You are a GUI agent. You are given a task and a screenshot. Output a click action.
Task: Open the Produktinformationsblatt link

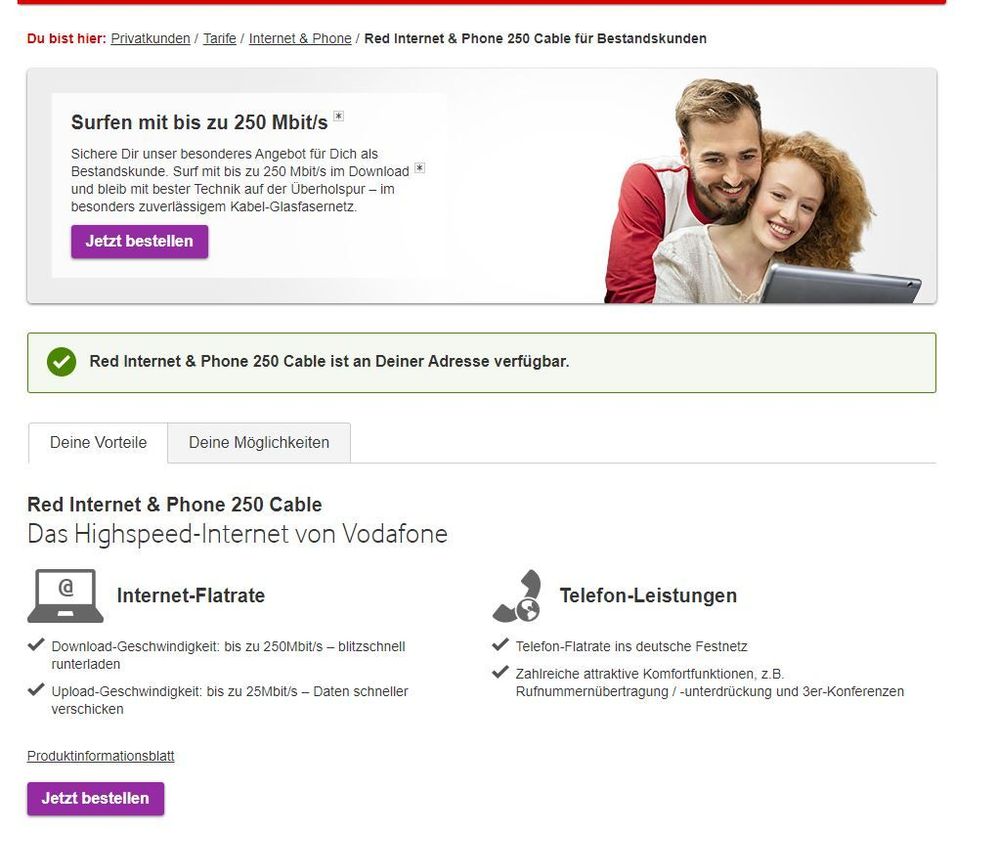[x=101, y=756]
